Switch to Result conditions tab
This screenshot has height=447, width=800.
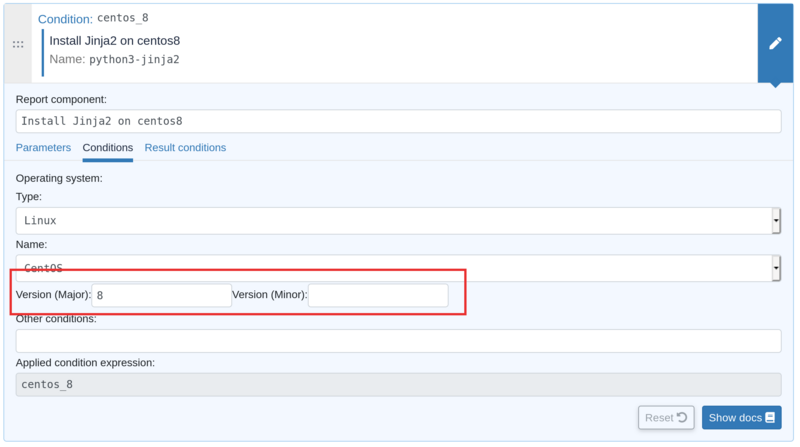pos(185,147)
